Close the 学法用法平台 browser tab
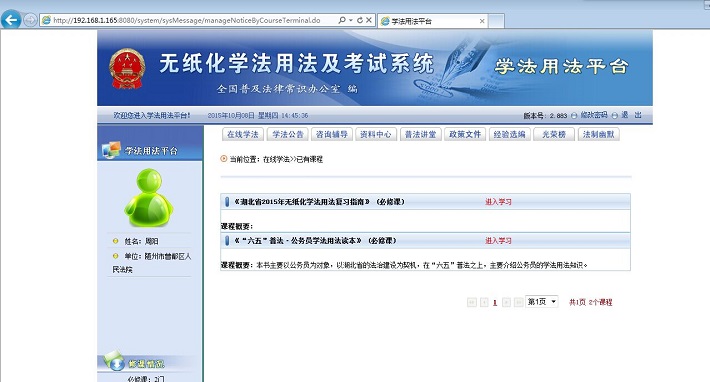Image resolution: width=710 pixels, height=382 pixels. (482, 21)
